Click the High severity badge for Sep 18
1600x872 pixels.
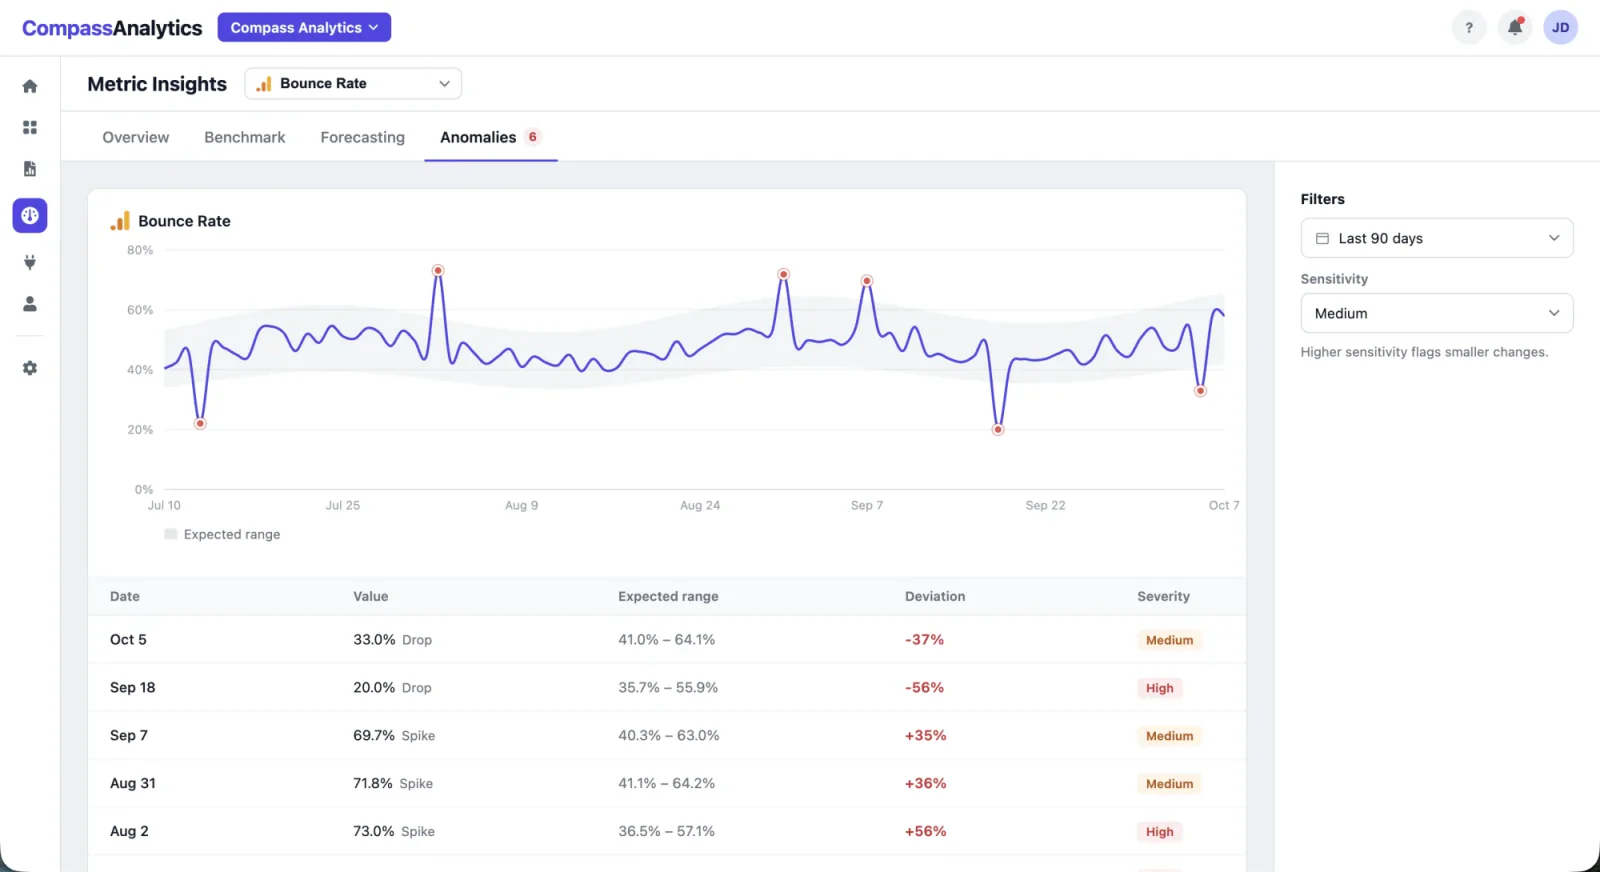pyautogui.click(x=1160, y=688)
